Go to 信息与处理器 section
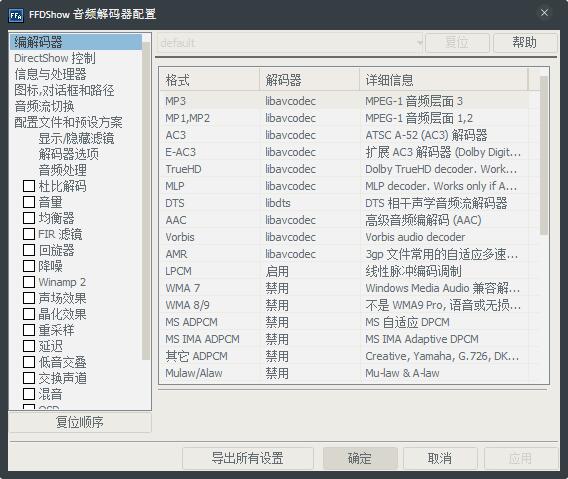 (50, 74)
